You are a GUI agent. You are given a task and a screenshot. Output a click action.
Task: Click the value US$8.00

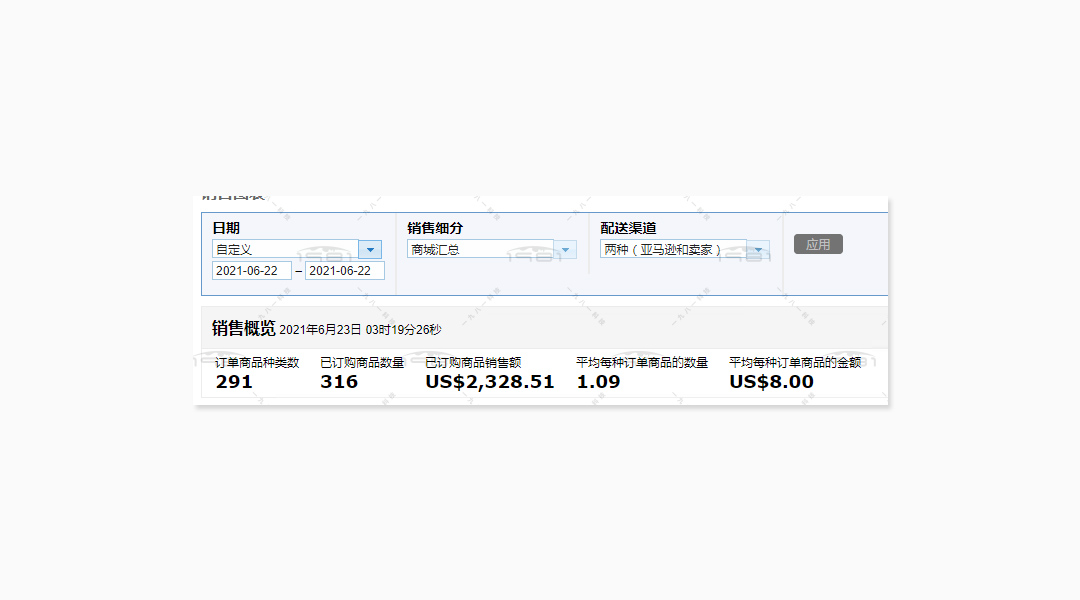(771, 382)
